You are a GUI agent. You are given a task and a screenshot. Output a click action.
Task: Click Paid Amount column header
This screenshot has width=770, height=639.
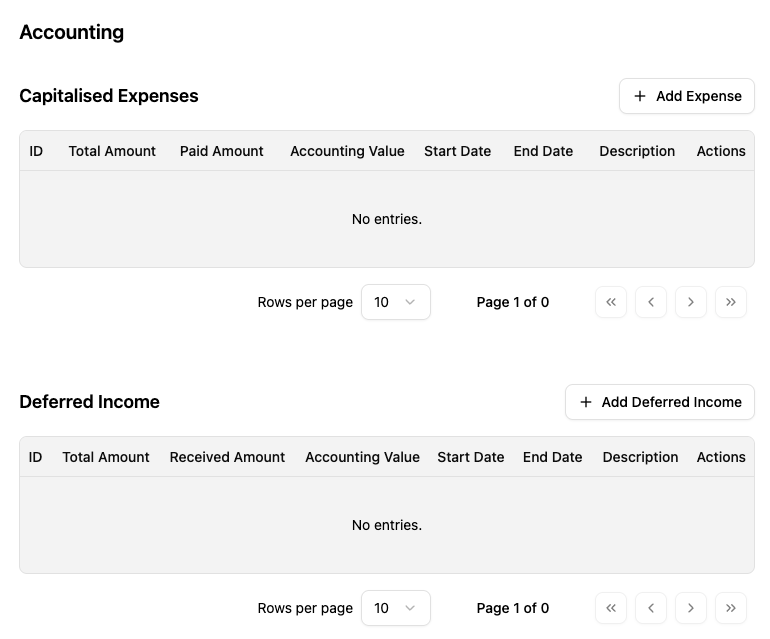tap(222, 151)
